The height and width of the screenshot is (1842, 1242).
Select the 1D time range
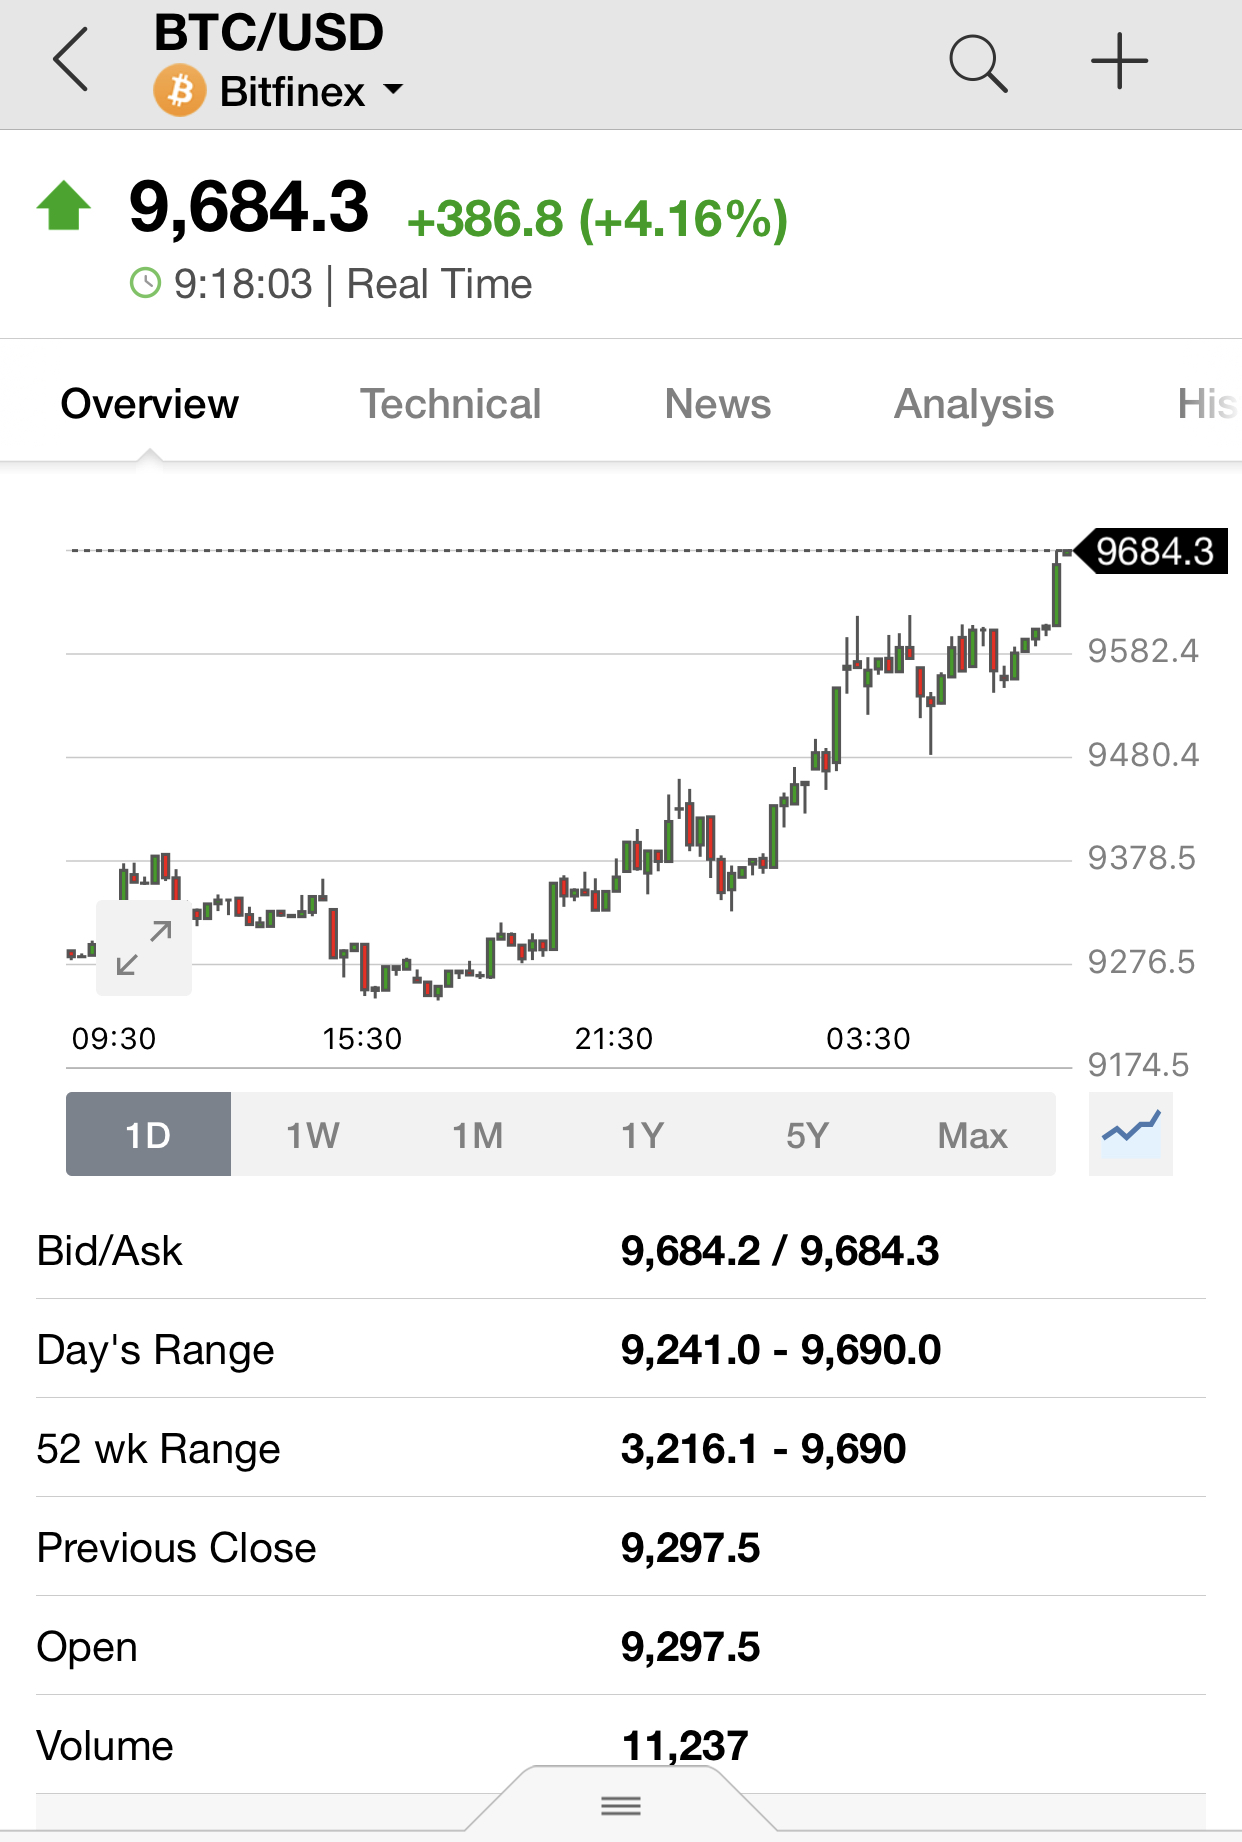pyautogui.click(x=148, y=1135)
